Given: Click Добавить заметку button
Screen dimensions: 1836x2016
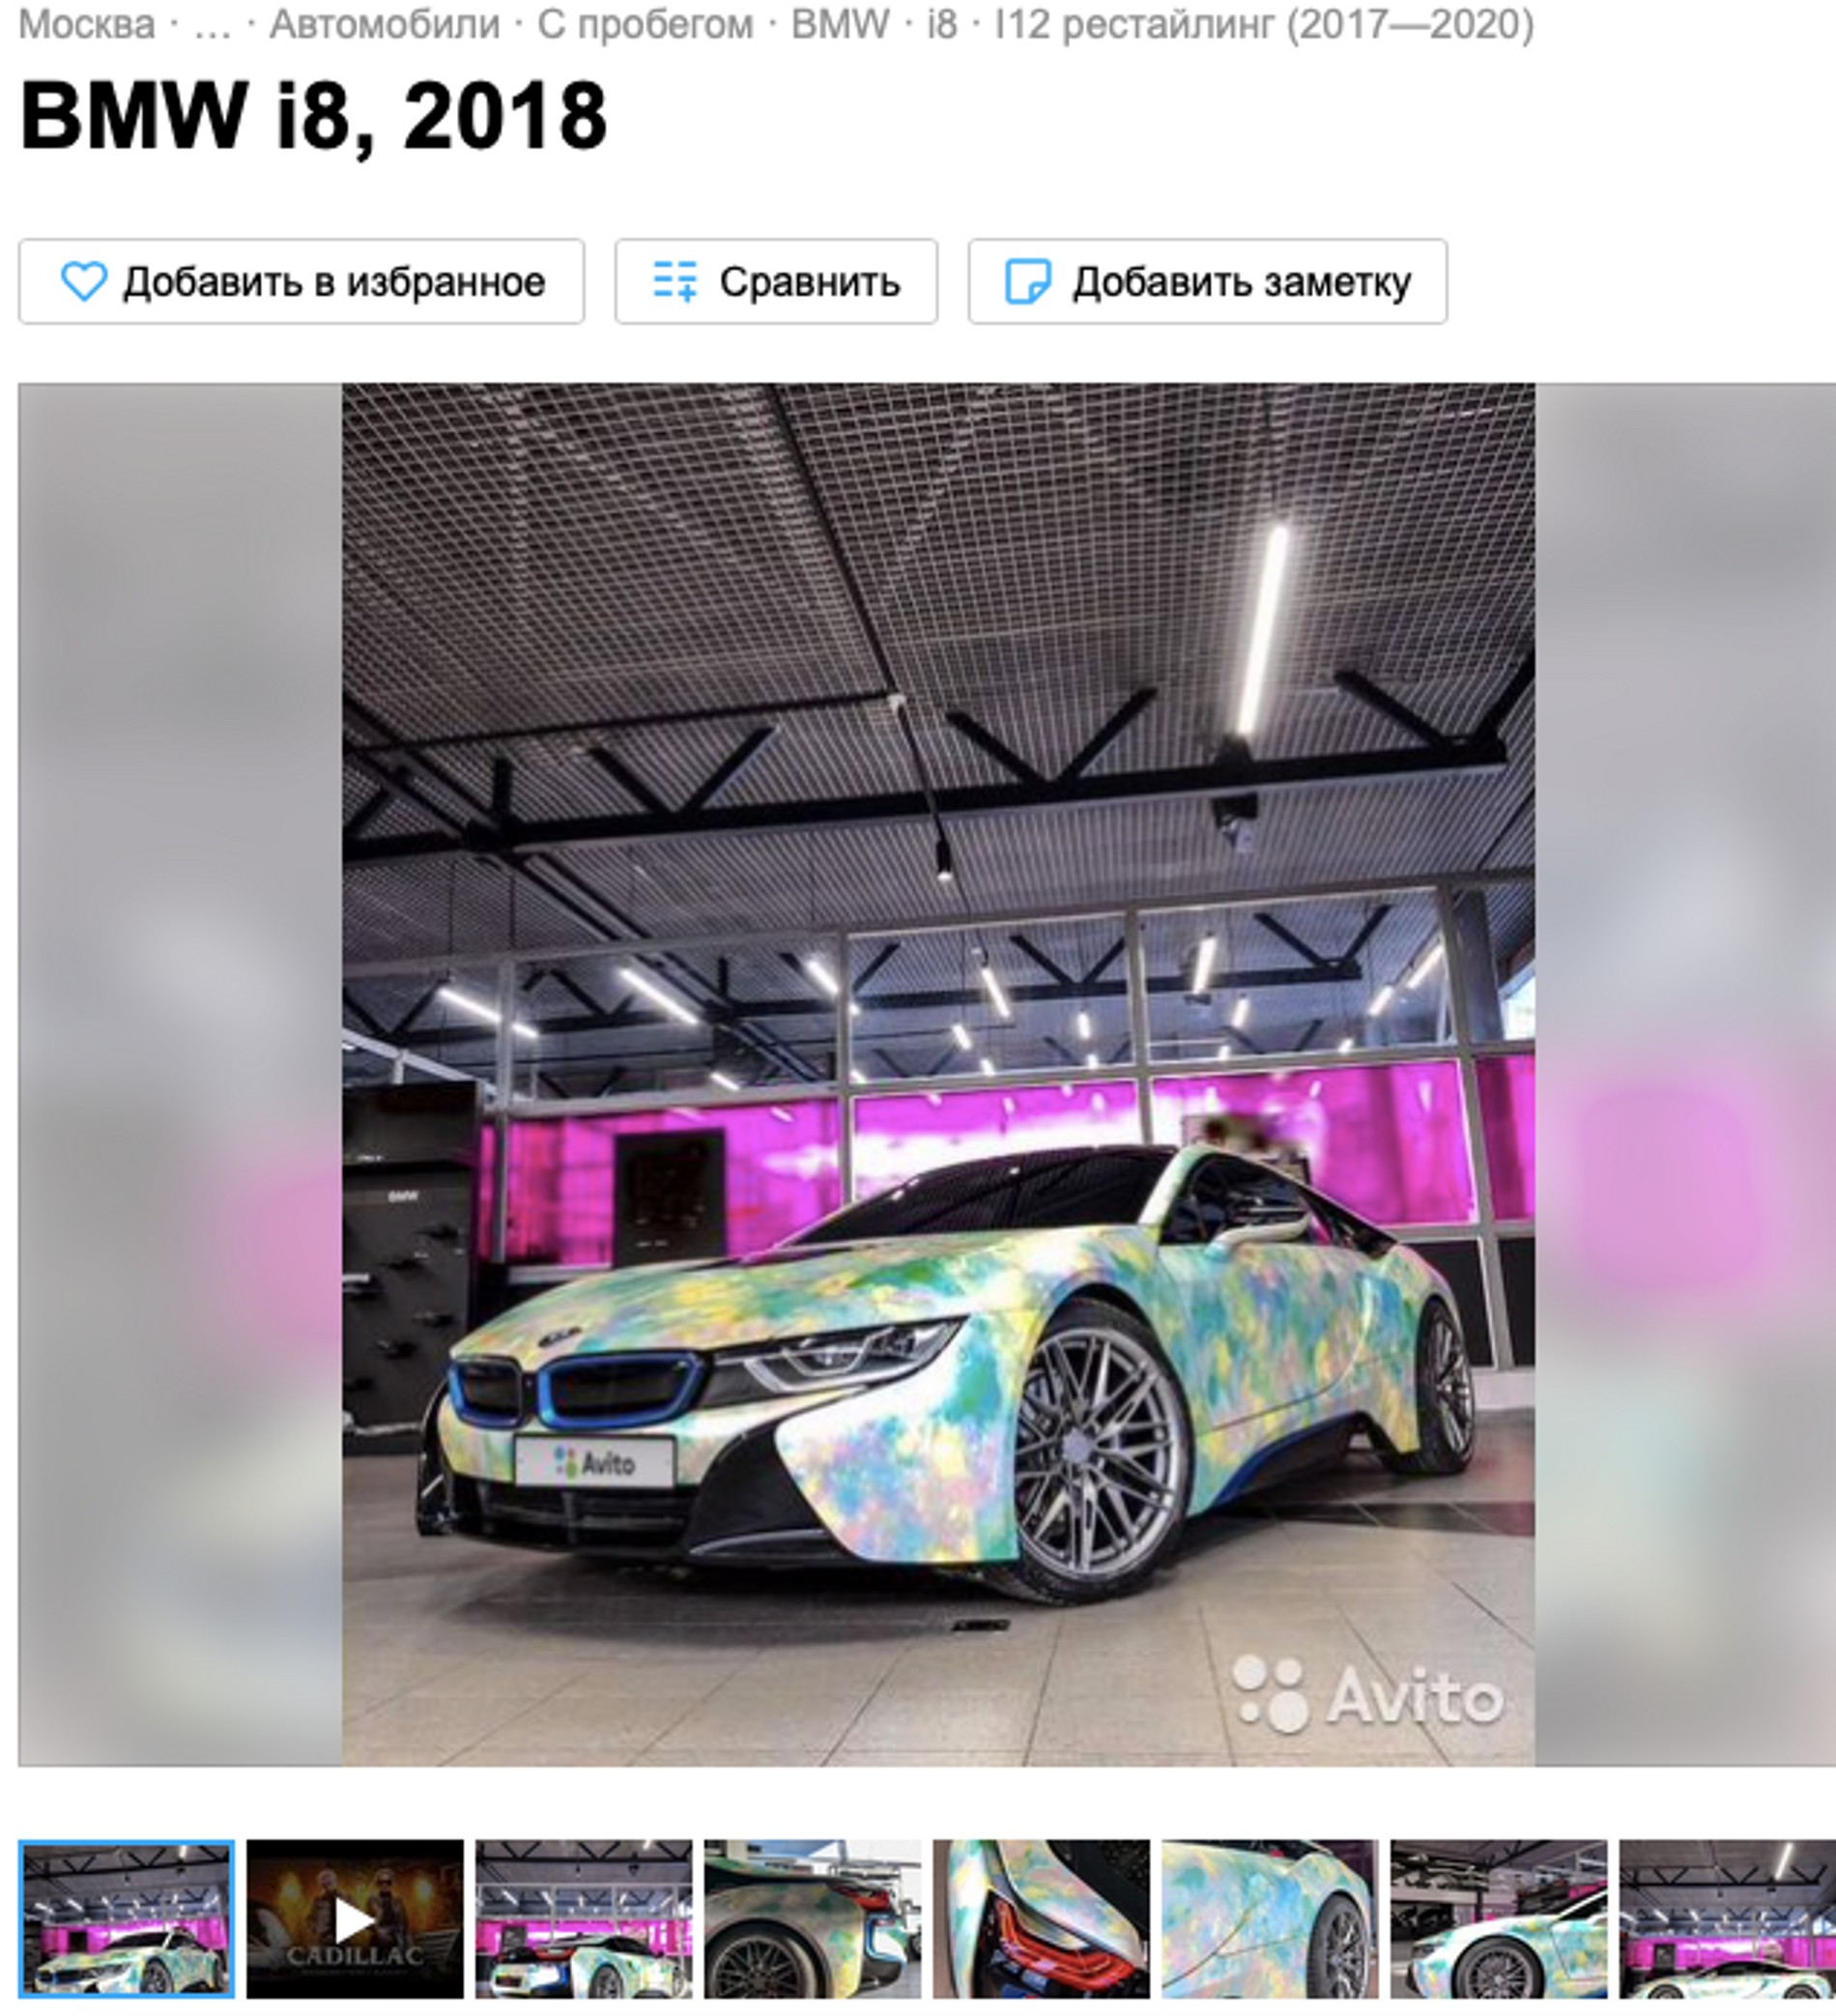Looking at the screenshot, I should (1207, 281).
